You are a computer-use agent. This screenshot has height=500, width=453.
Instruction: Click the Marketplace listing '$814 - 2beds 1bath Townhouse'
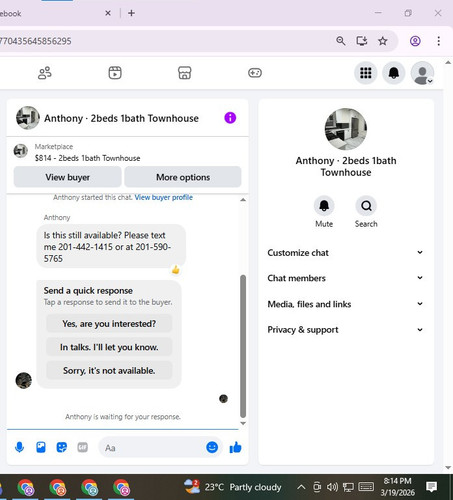pyautogui.click(x=87, y=158)
